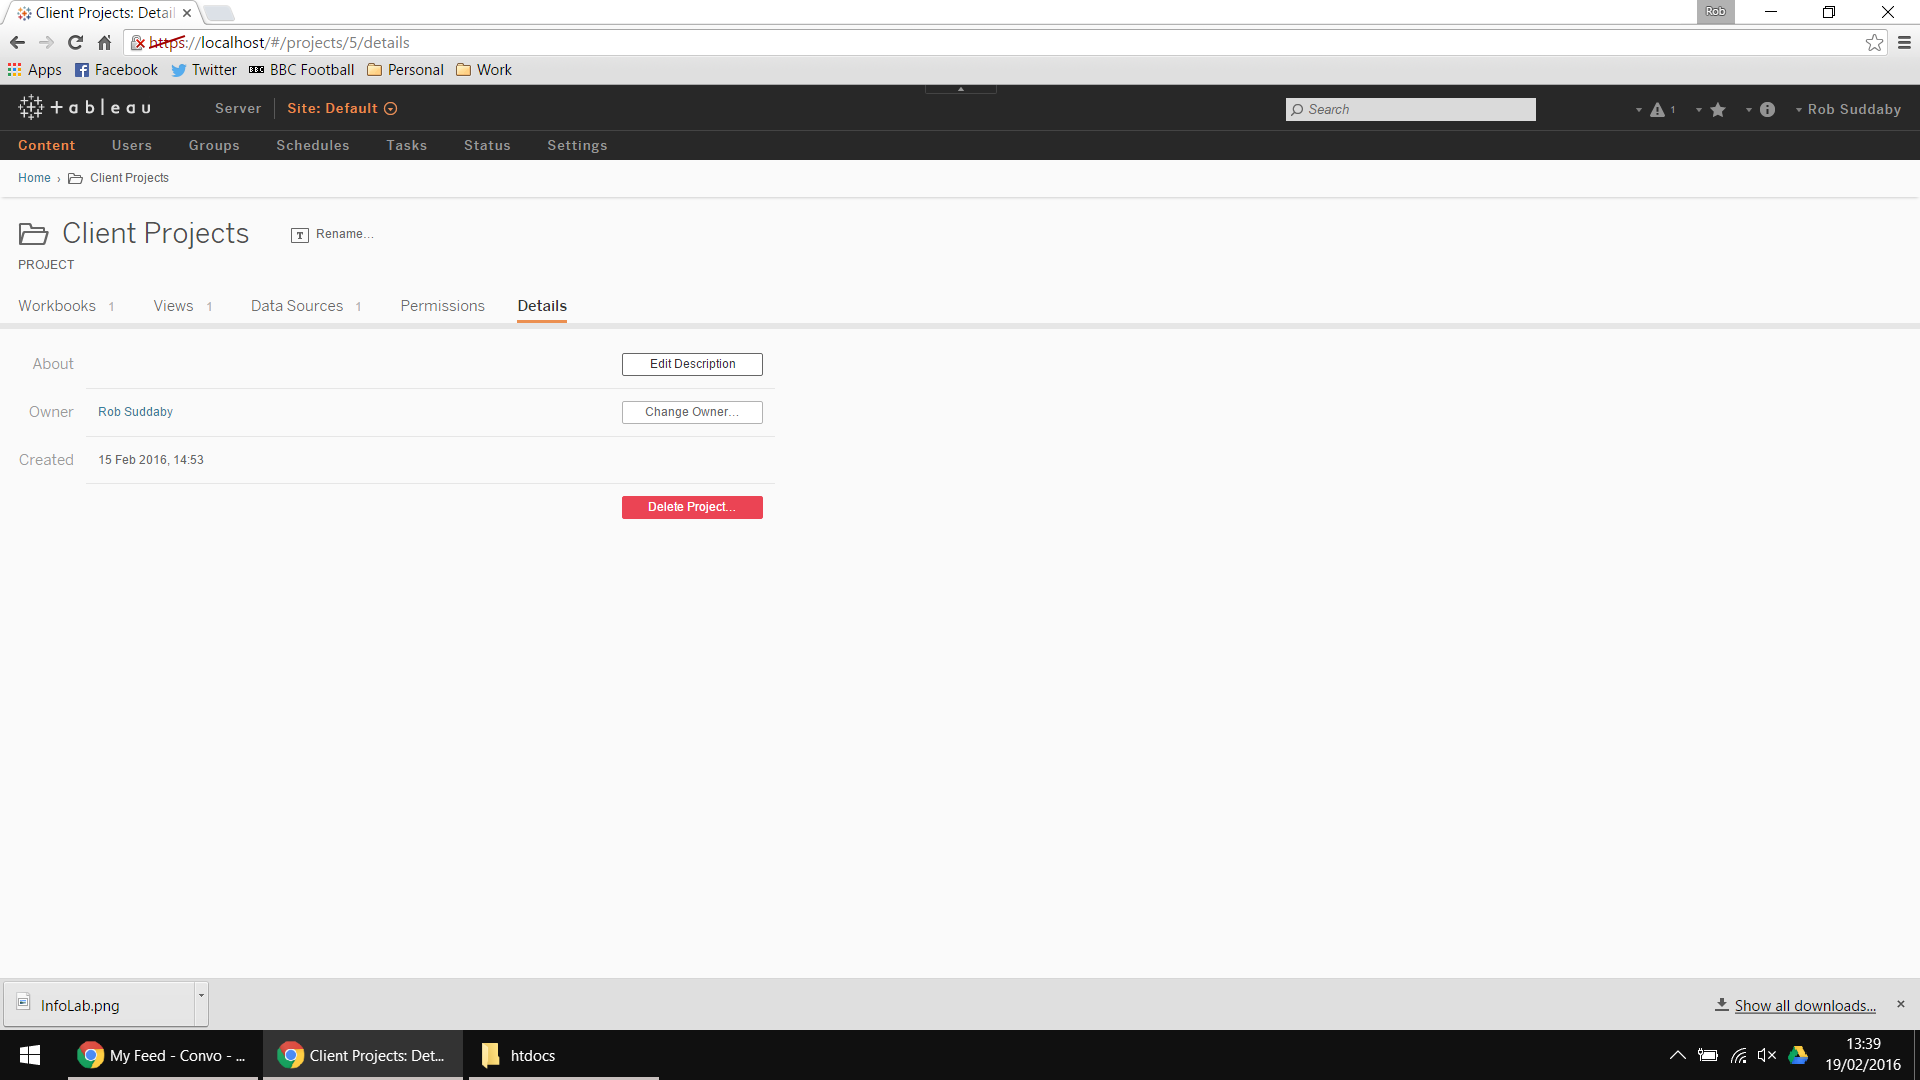Bookmark page with star icon

[1874, 43]
